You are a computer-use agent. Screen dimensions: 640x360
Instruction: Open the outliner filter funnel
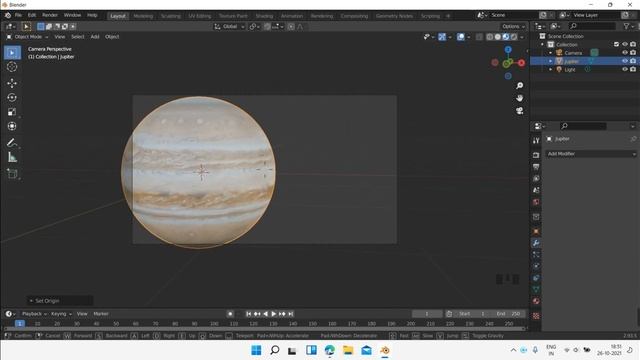627,26
